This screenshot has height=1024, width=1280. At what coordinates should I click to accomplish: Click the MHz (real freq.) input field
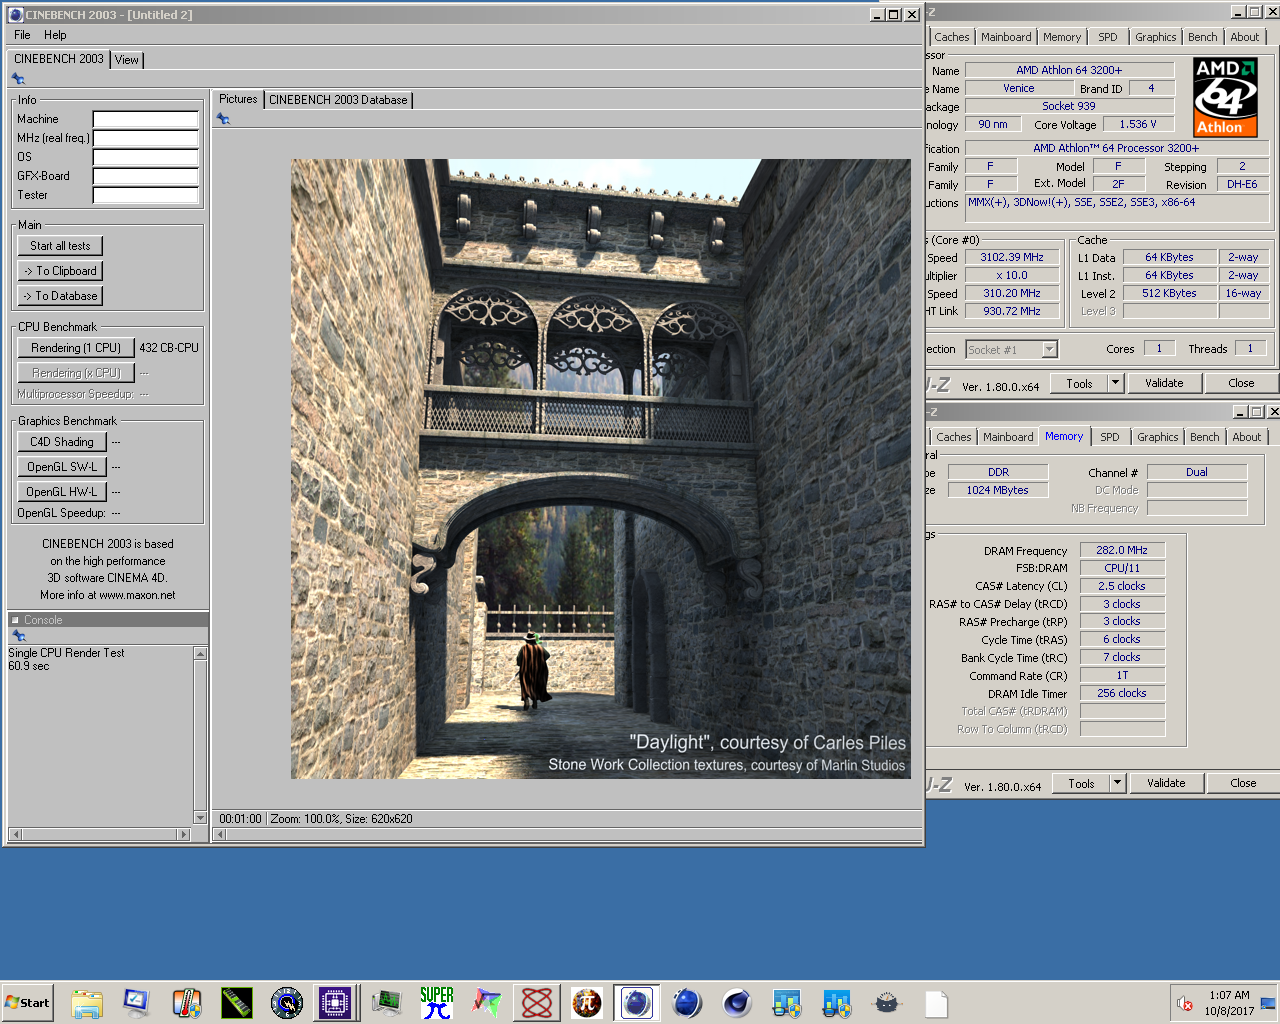146,138
